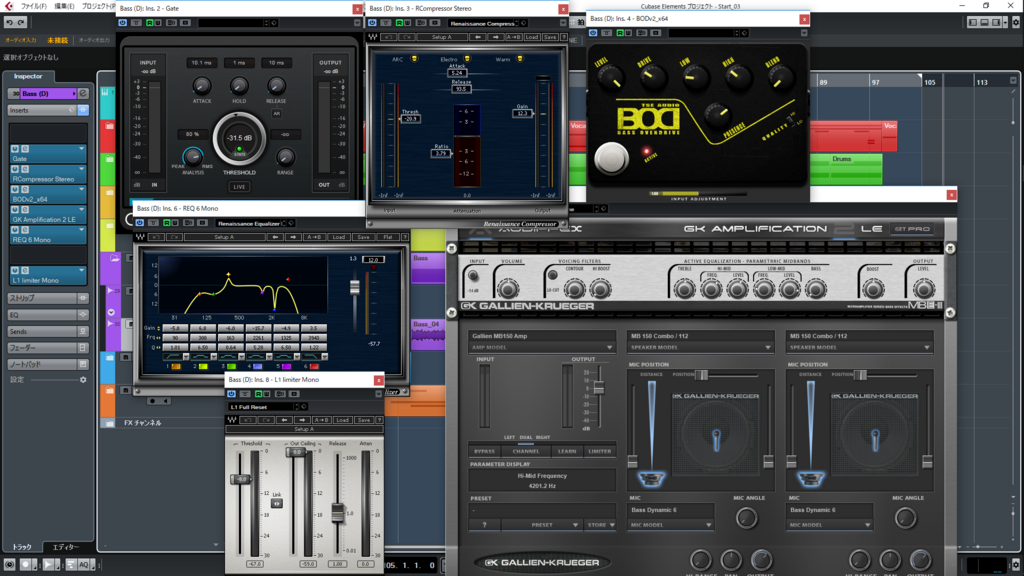
Task: Click band 1 Gain value -5.8 in REQ
Action: [175, 328]
